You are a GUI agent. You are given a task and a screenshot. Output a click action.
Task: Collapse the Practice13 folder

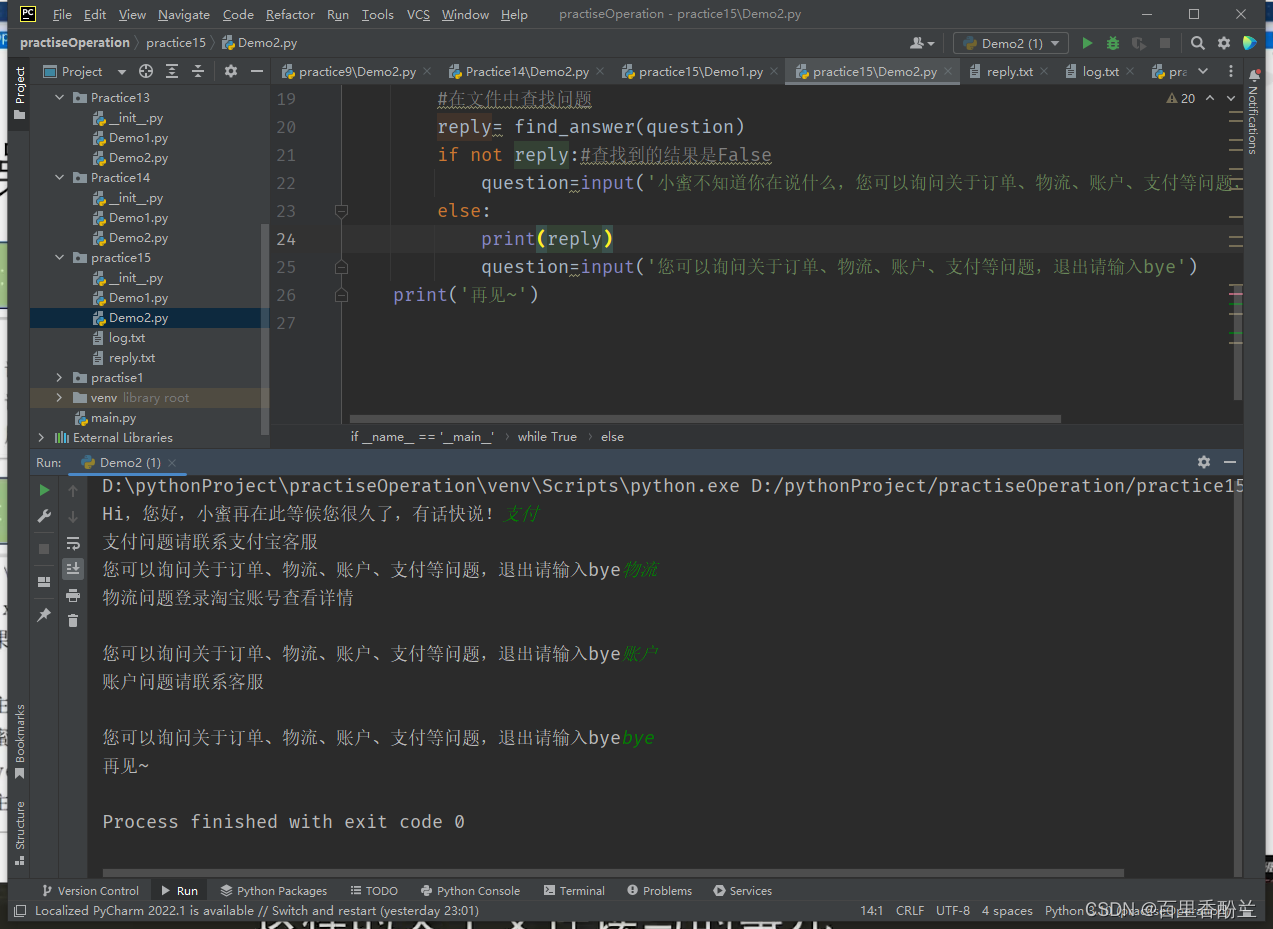(x=60, y=97)
